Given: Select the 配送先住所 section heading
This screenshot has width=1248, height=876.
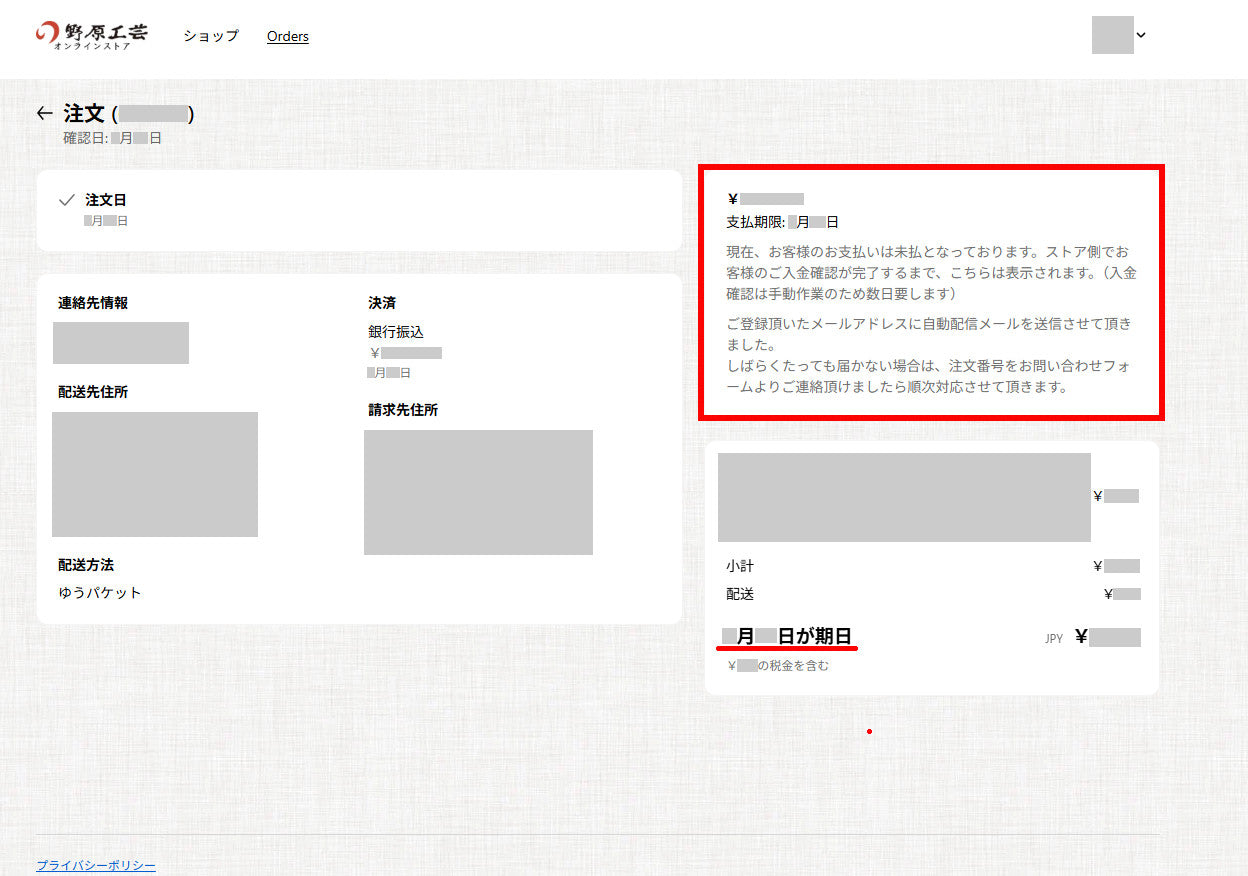Looking at the screenshot, I should 93,392.
